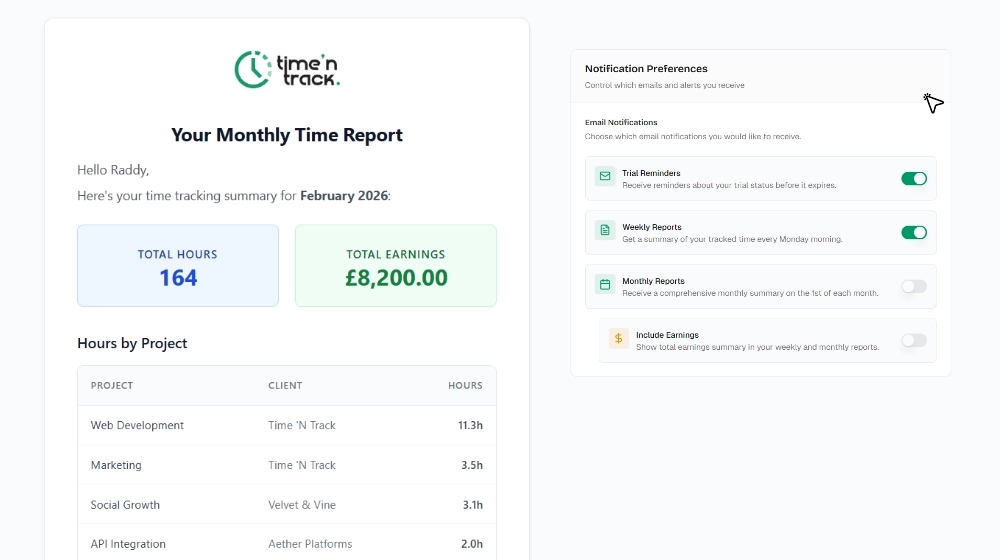Turn off the Trial Reminders toggle
Image resolution: width=1000 pixels, height=560 pixels.
tap(914, 179)
